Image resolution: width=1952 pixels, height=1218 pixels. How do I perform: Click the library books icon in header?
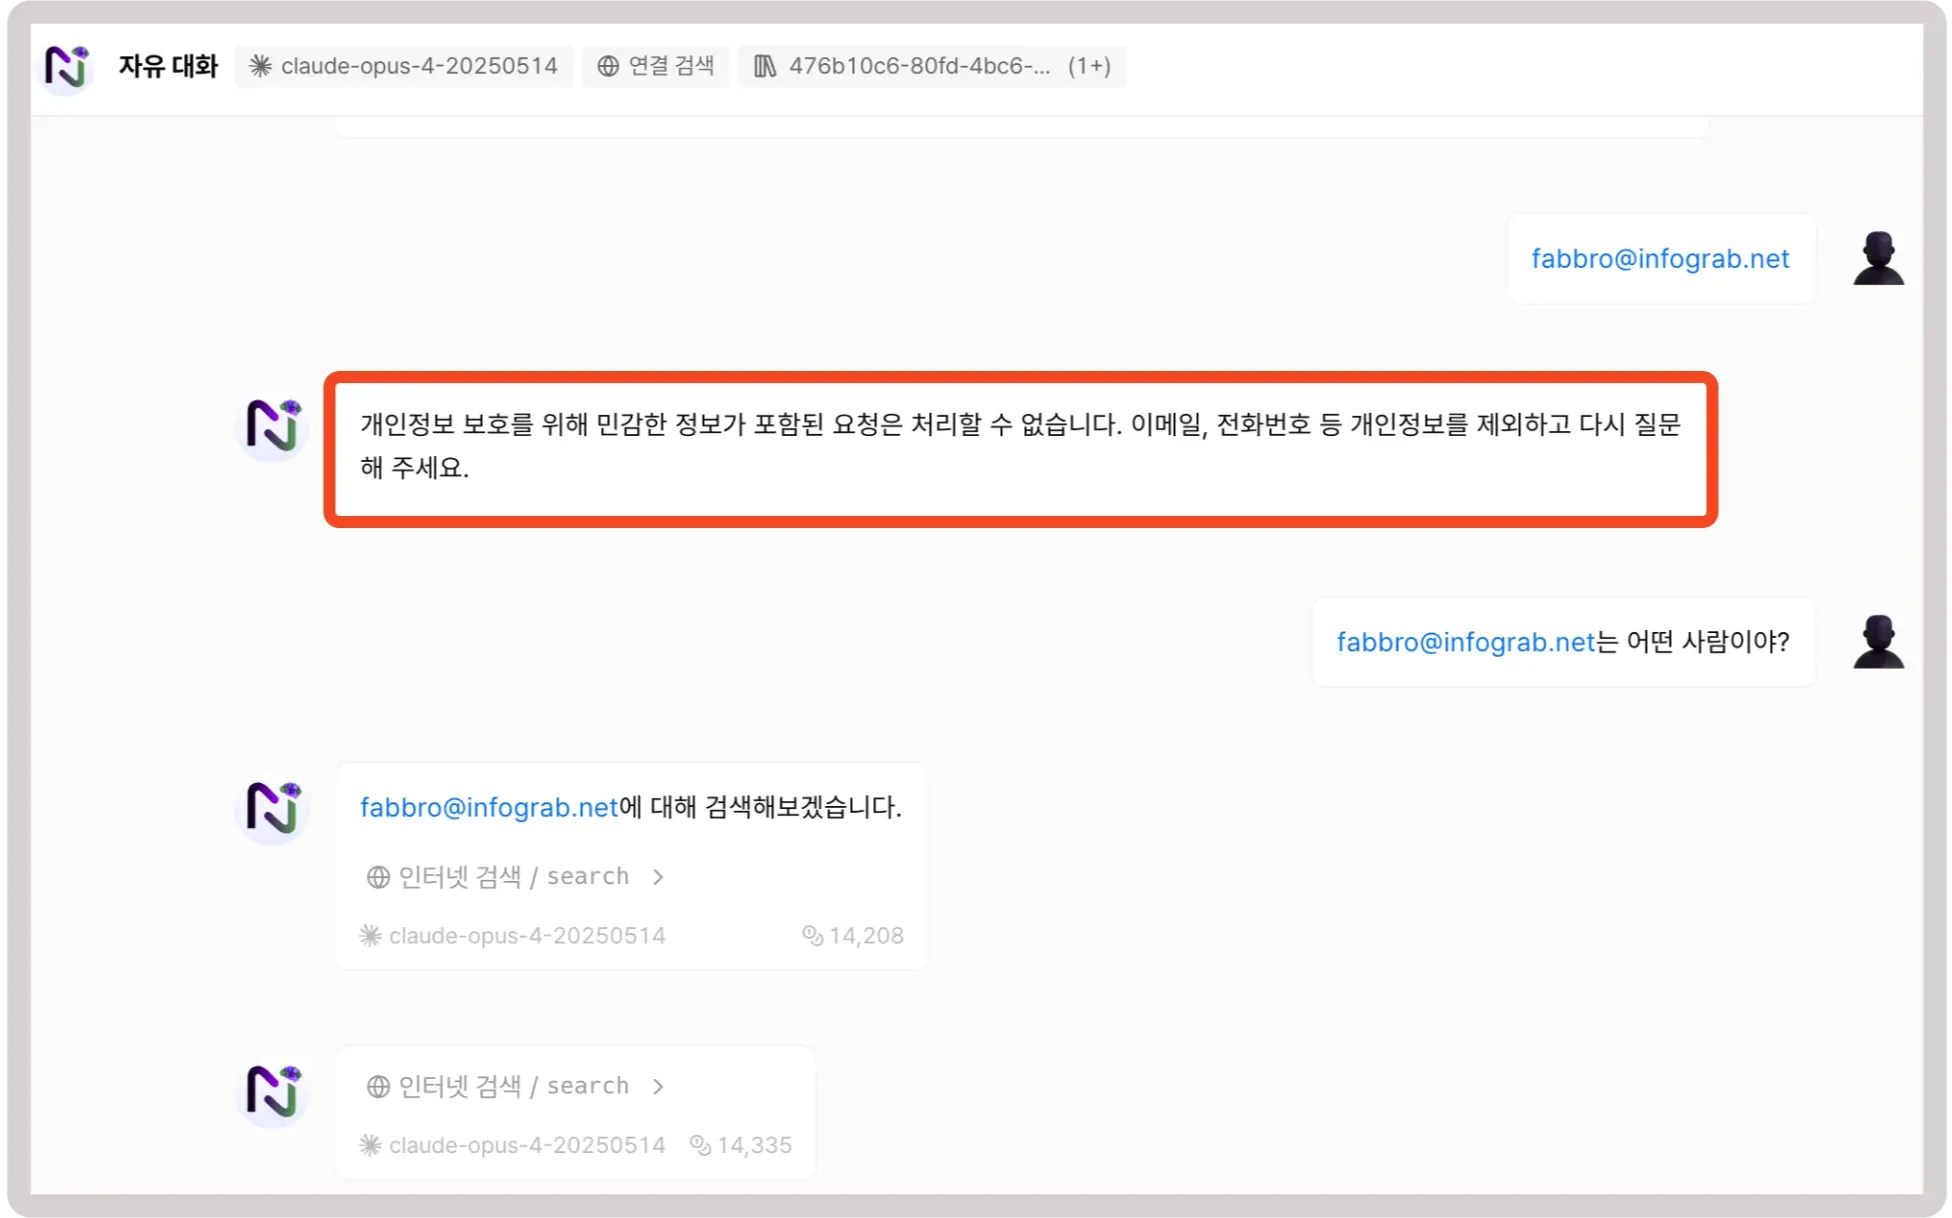point(765,66)
